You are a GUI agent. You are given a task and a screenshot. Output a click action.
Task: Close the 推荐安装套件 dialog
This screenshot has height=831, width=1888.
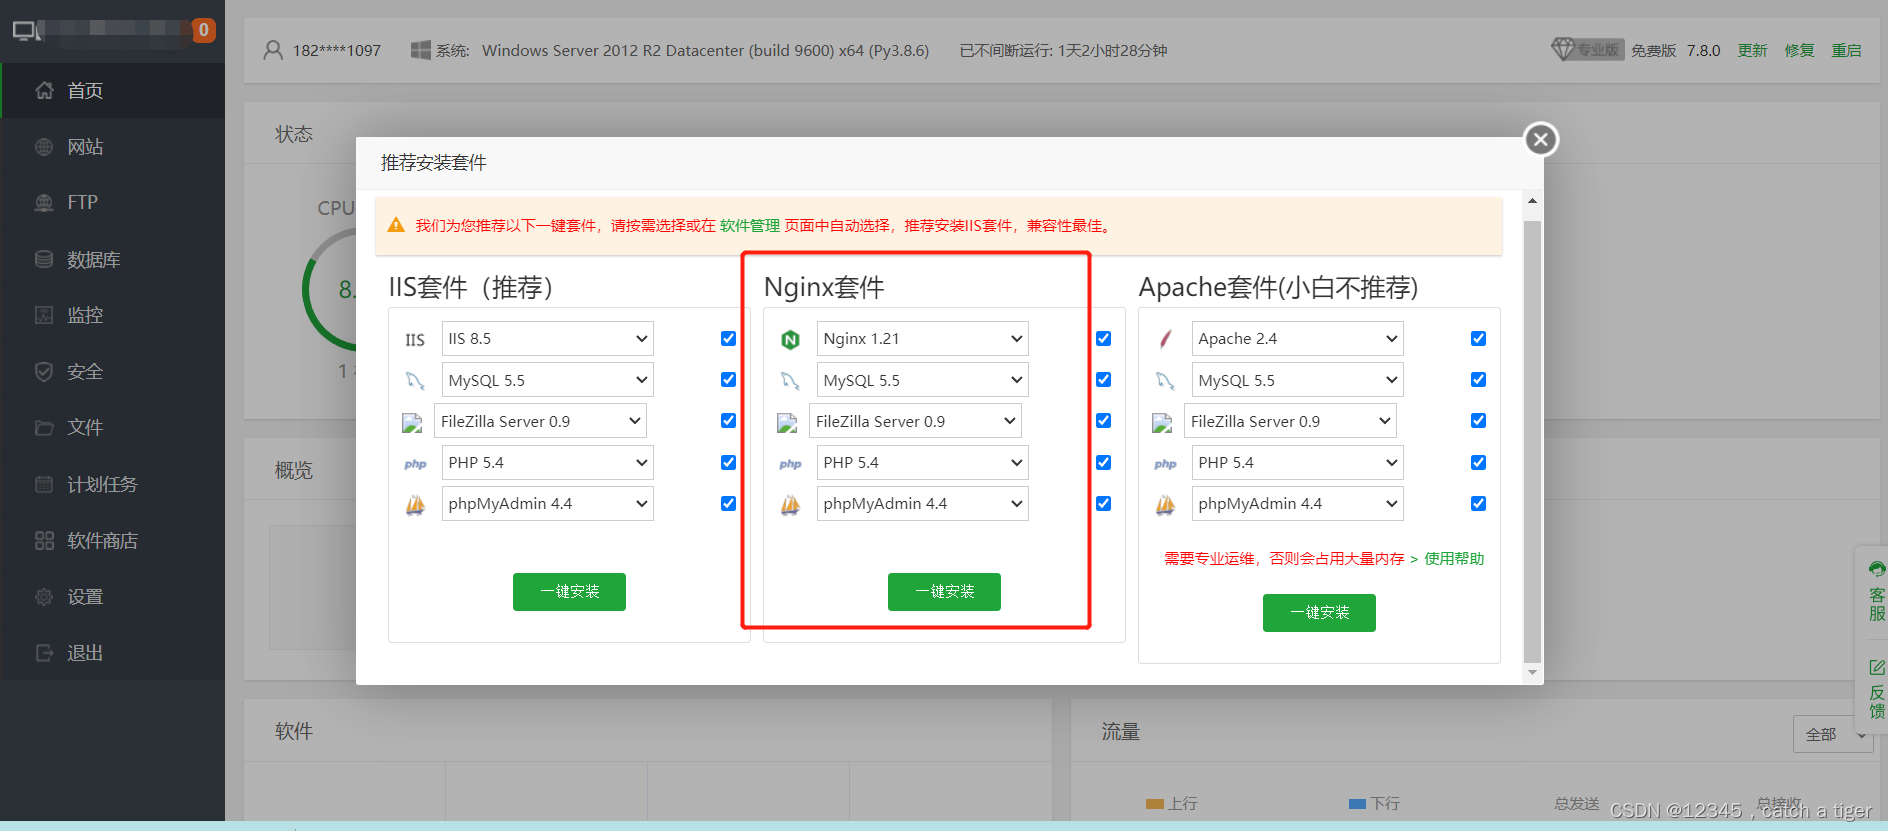1541,140
